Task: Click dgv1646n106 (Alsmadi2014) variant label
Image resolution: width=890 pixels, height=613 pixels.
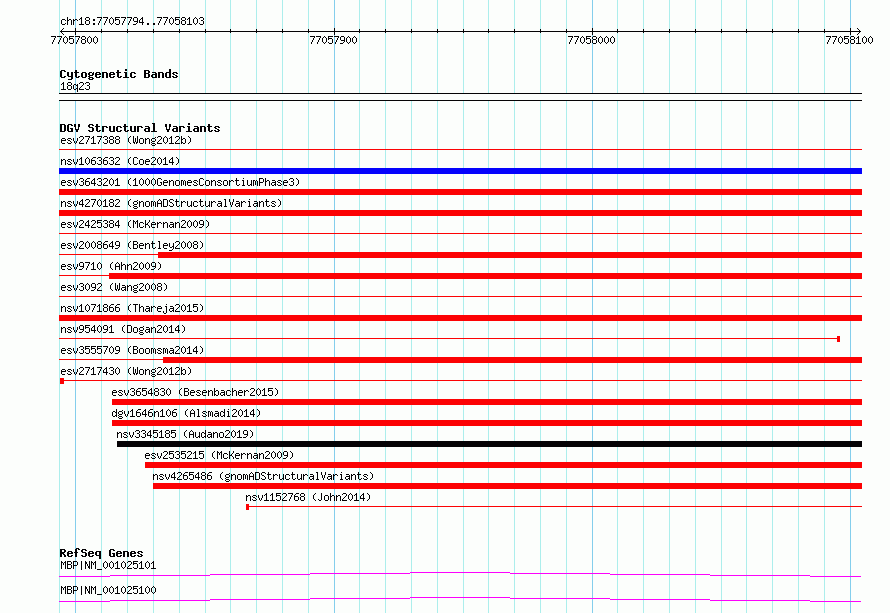Action: coord(186,413)
